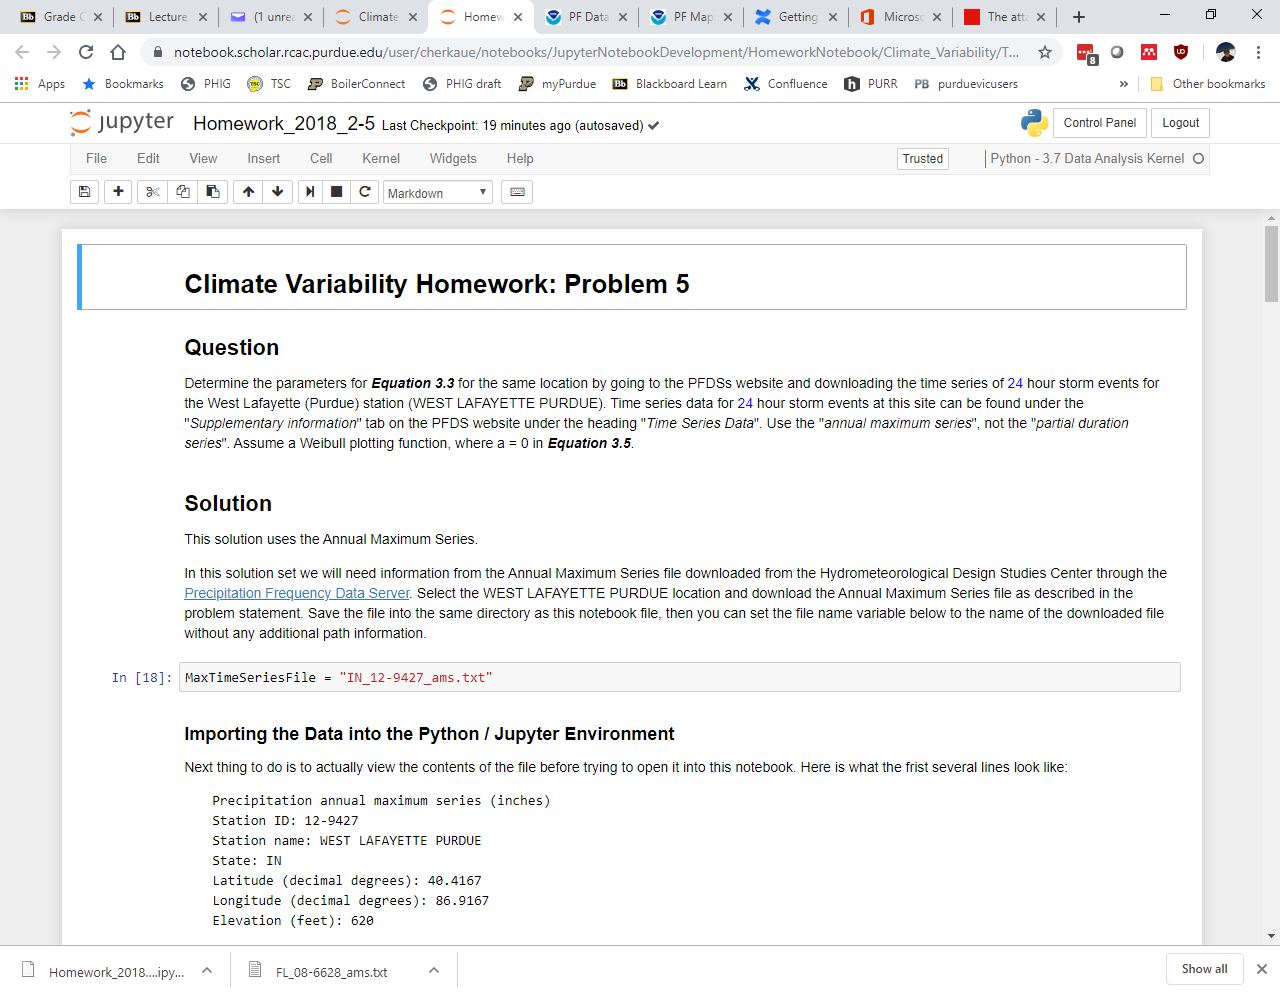Save notebook with the floppy disk icon

click(x=85, y=192)
